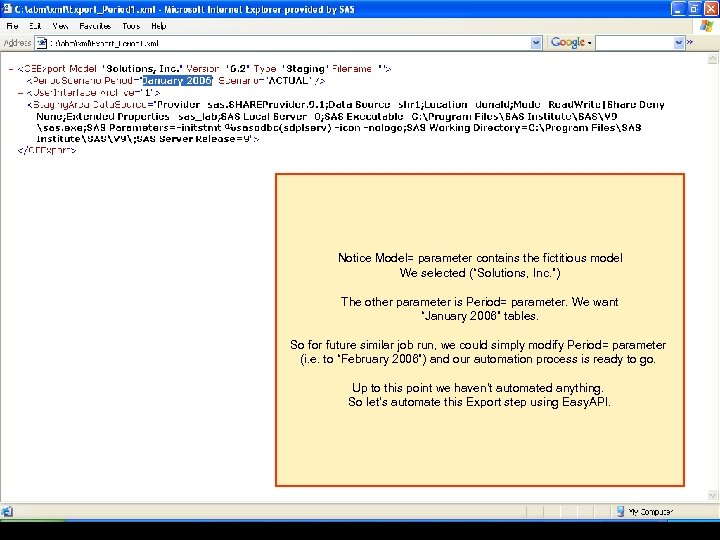Expand the Google search box dropdown arrow
Viewport: 720px width, 540px height.
679,43
